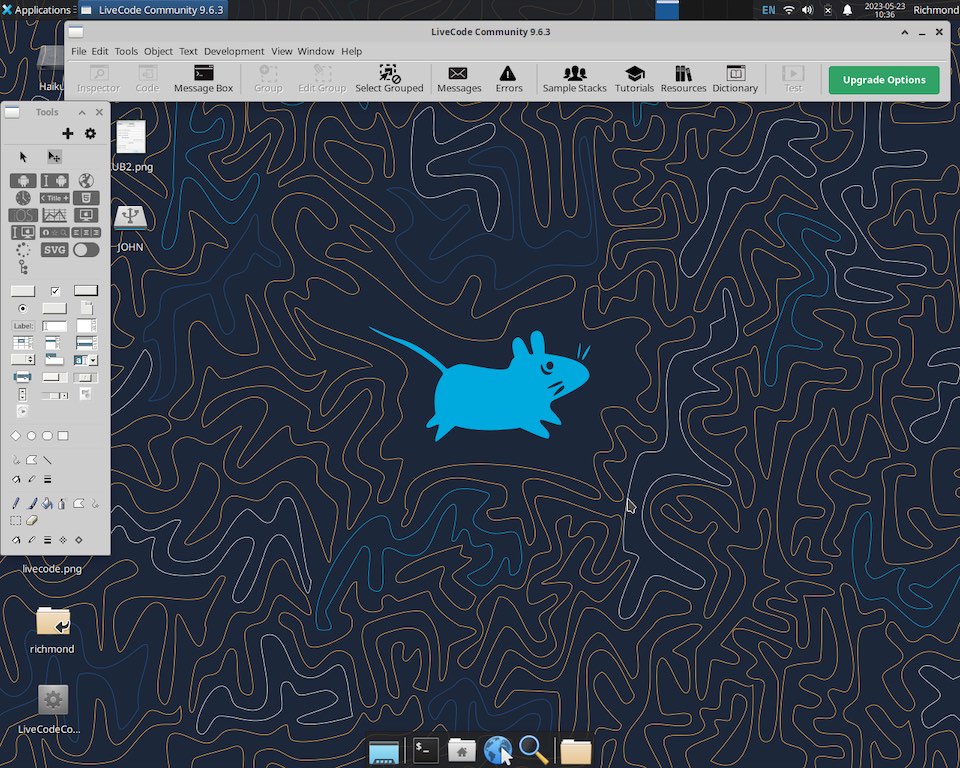Select the clock widget in Tools palette
Image resolution: width=960 pixels, height=768 pixels.
pyautogui.click(x=23, y=198)
